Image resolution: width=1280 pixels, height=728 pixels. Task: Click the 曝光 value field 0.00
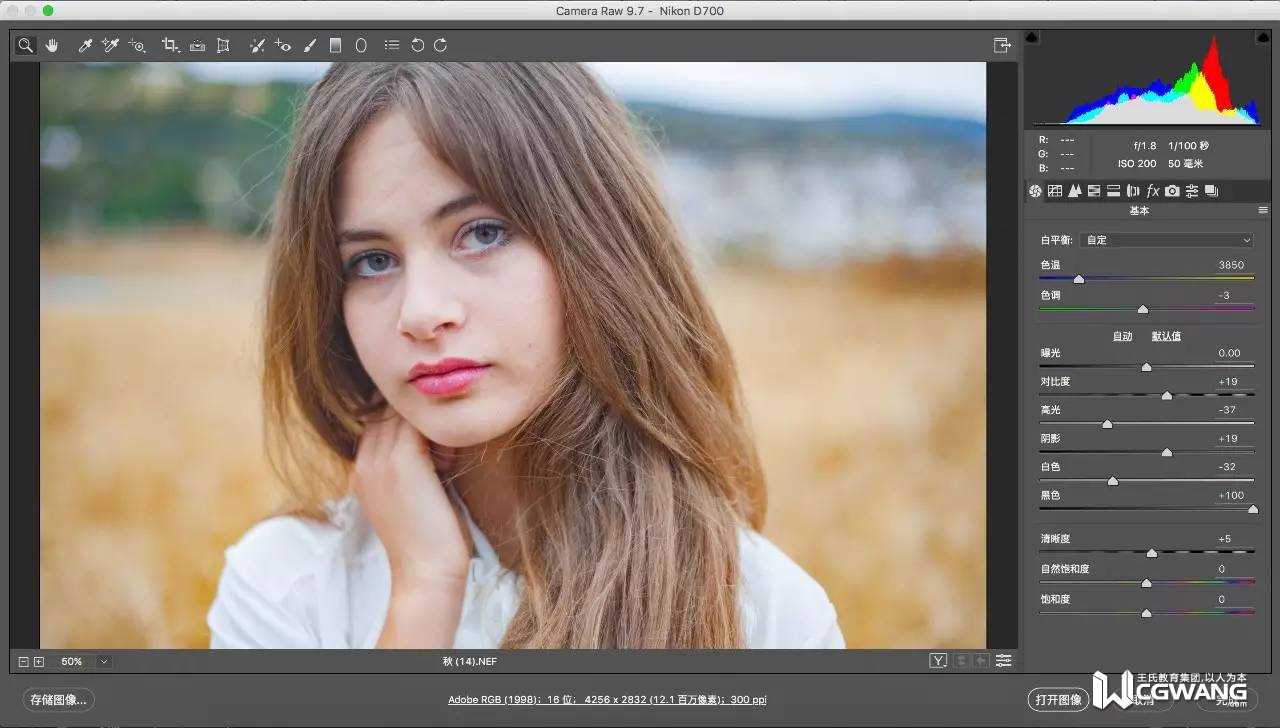coord(1231,353)
